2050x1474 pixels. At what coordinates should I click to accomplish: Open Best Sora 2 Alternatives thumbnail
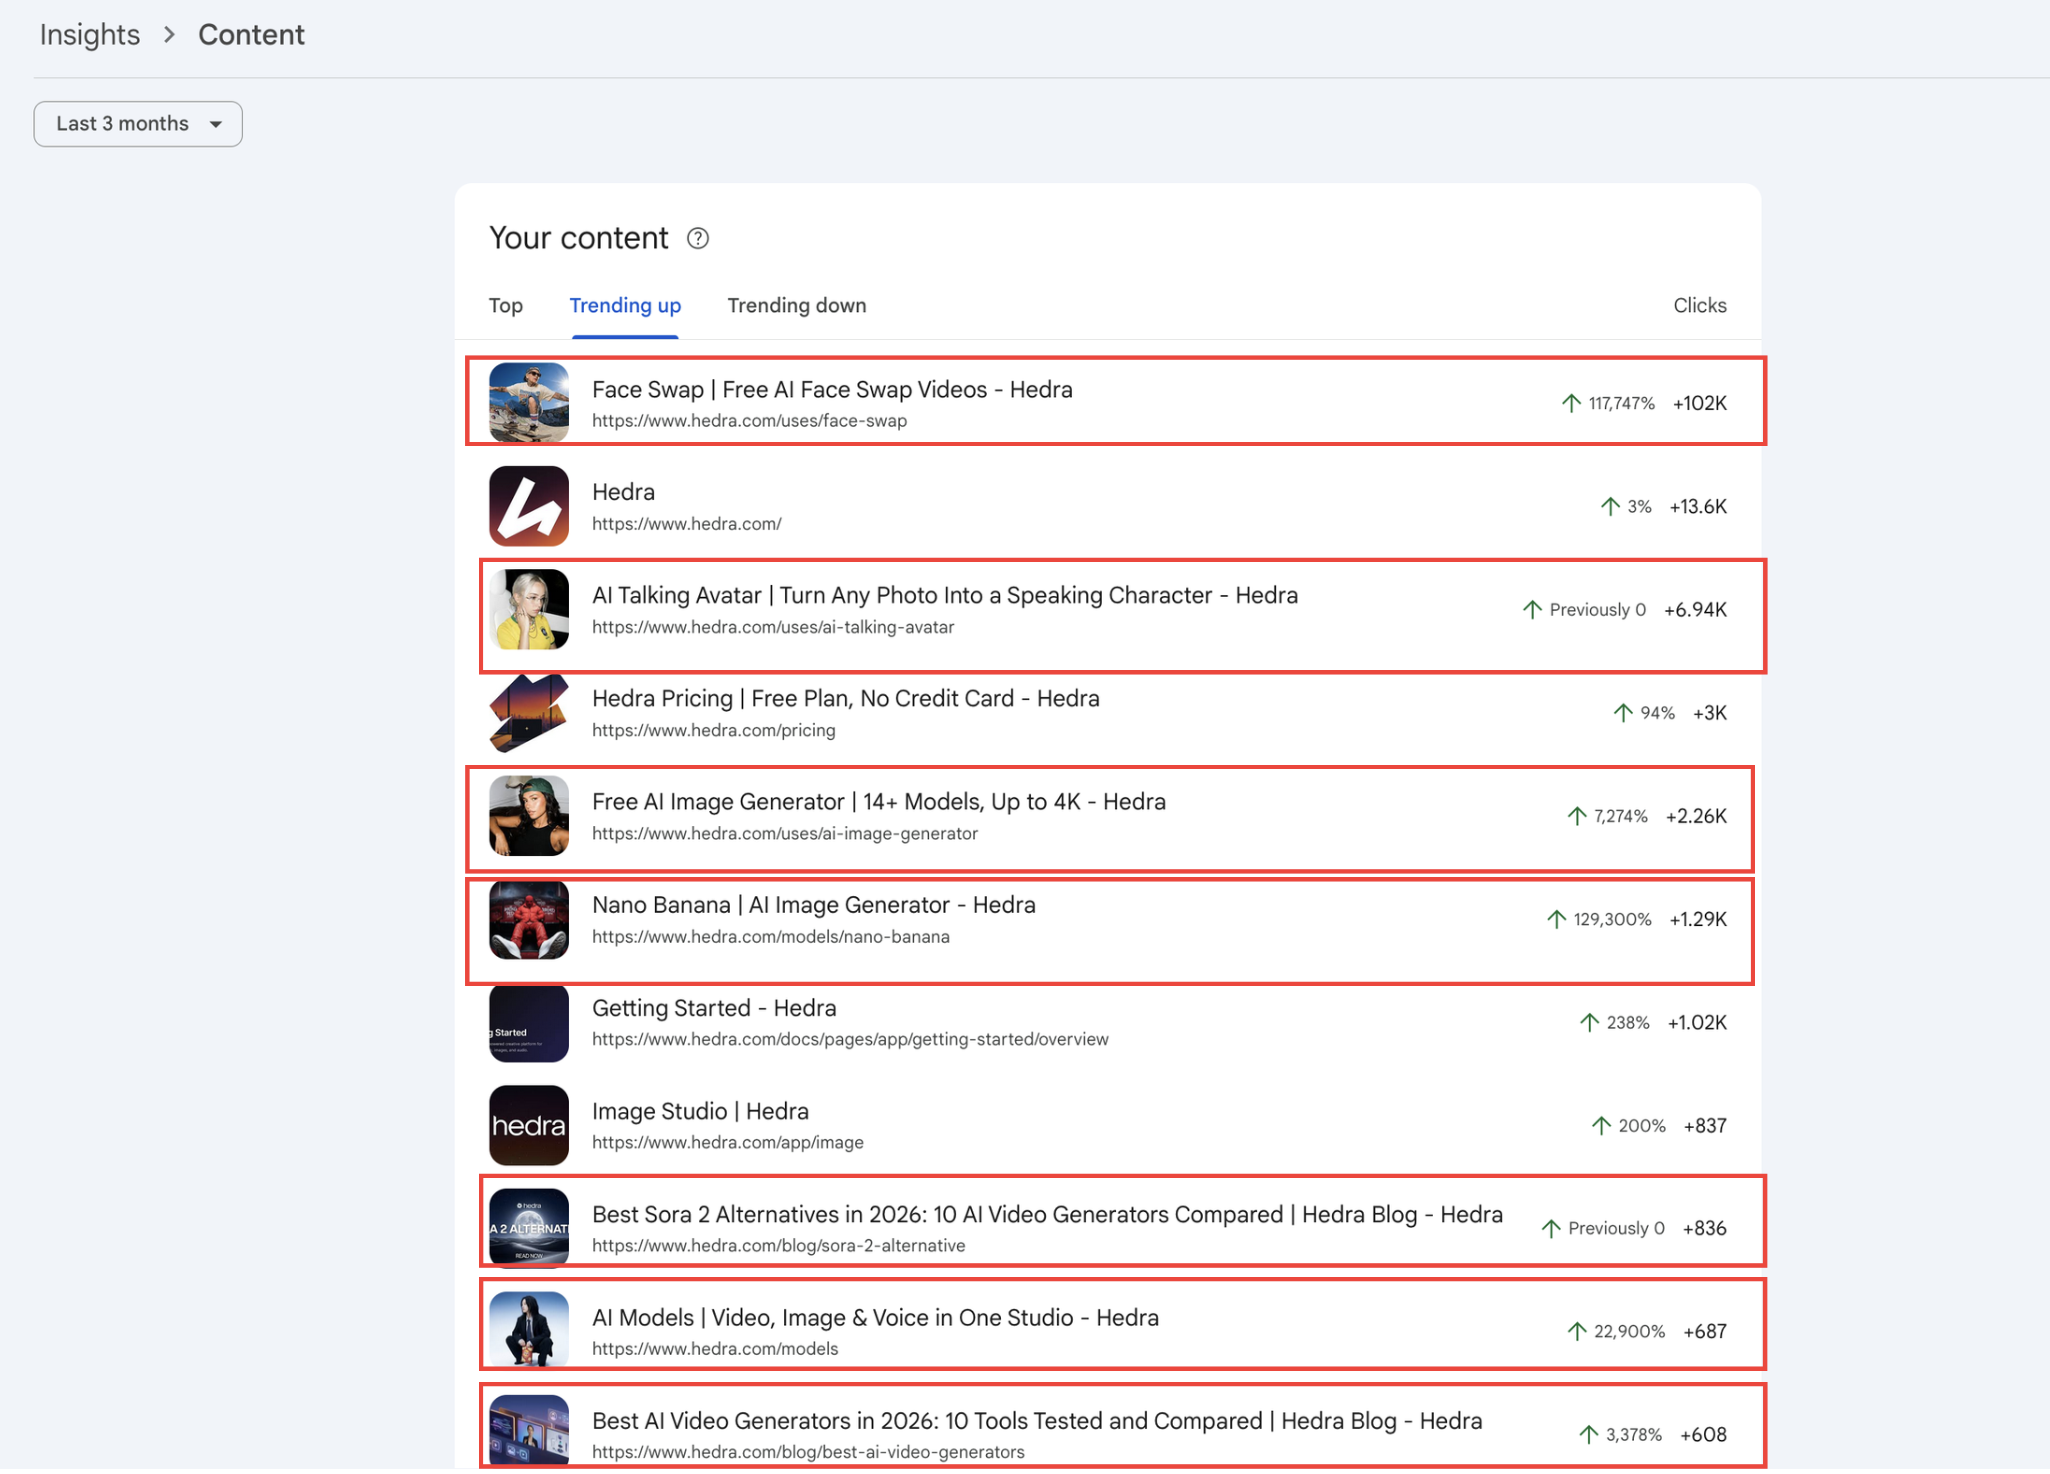tap(529, 1229)
